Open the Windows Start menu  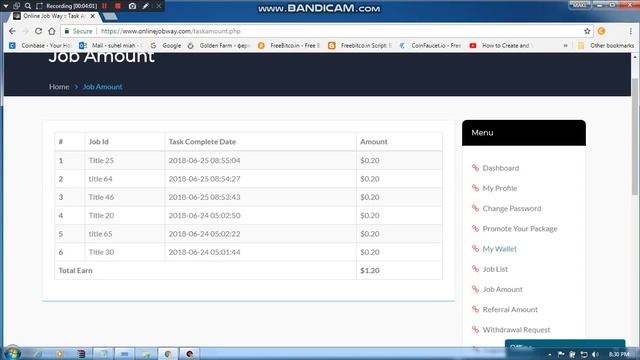[12, 353]
